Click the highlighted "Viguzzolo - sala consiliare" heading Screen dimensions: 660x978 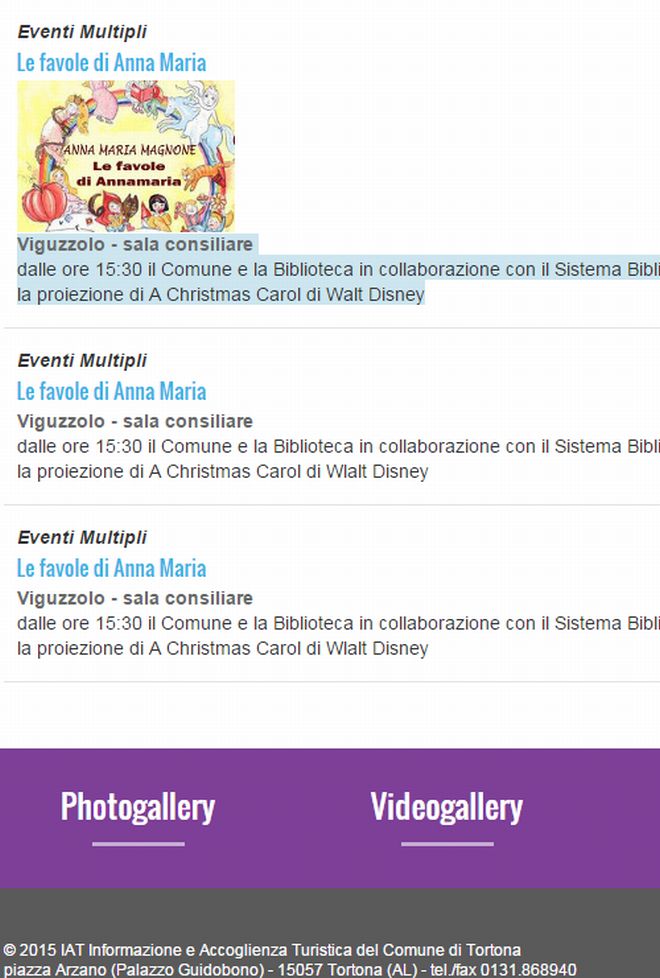(135, 244)
